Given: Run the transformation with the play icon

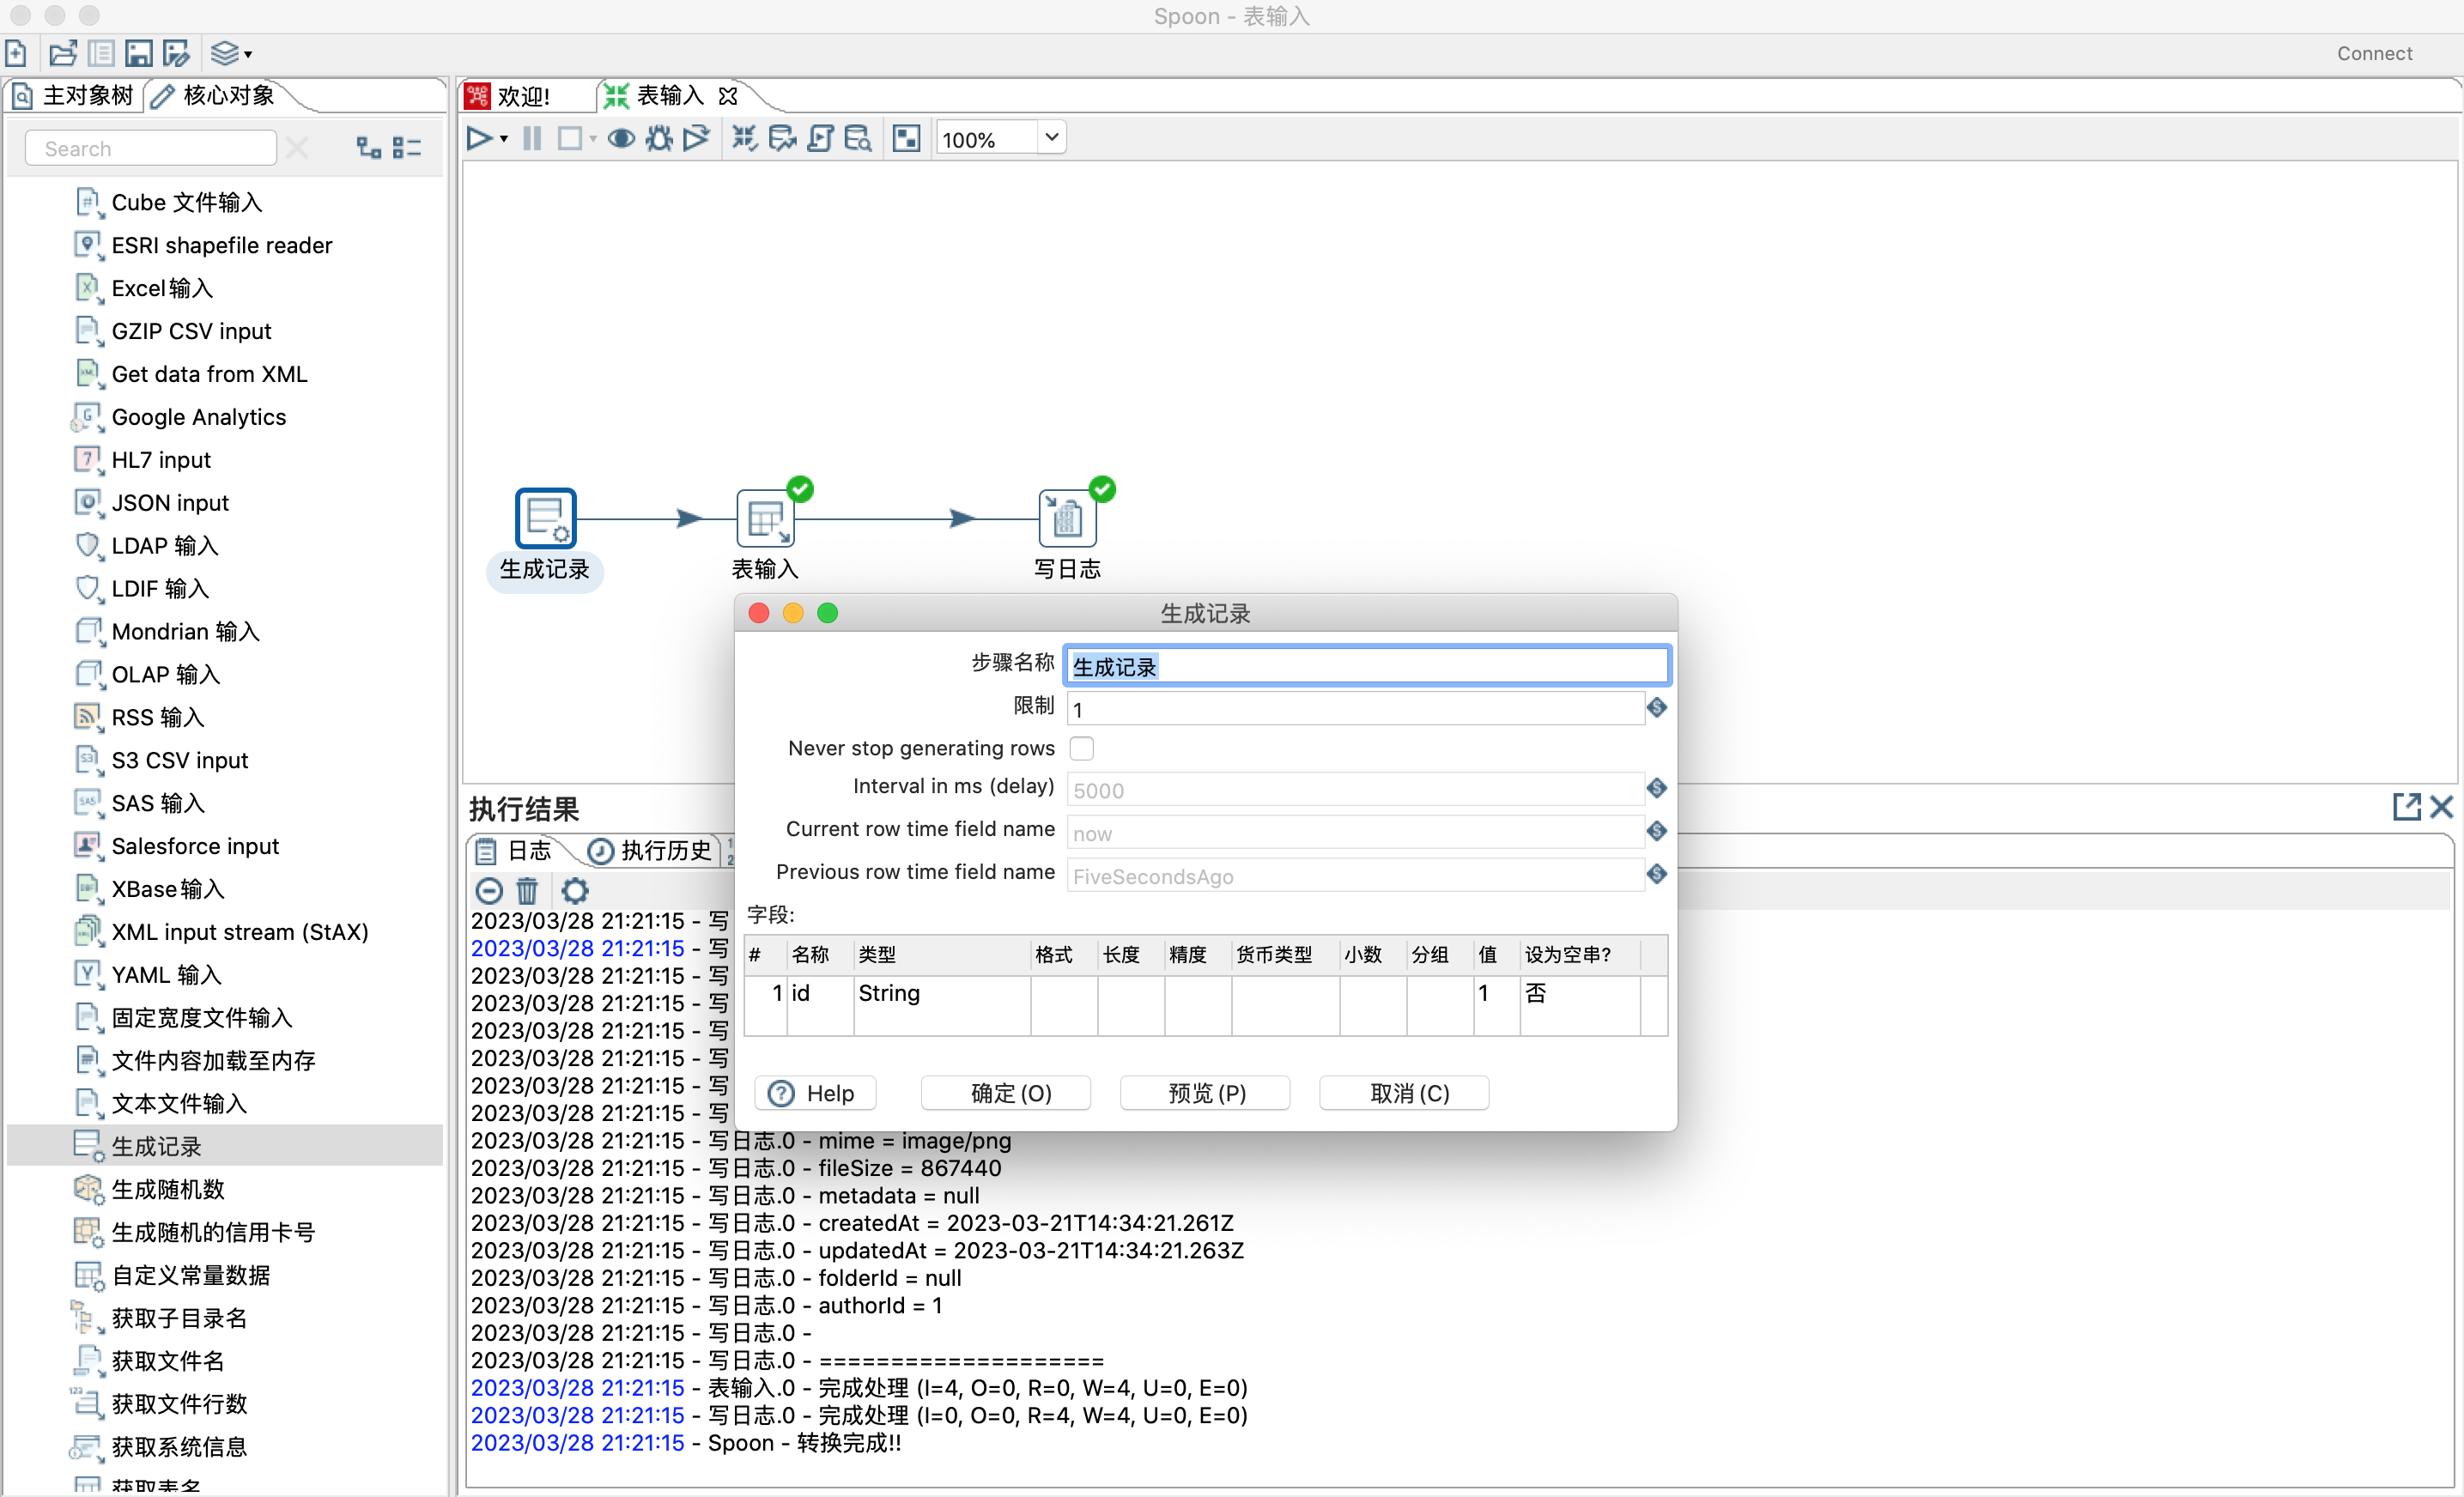Looking at the screenshot, I should pyautogui.click(x=479, y=138).
